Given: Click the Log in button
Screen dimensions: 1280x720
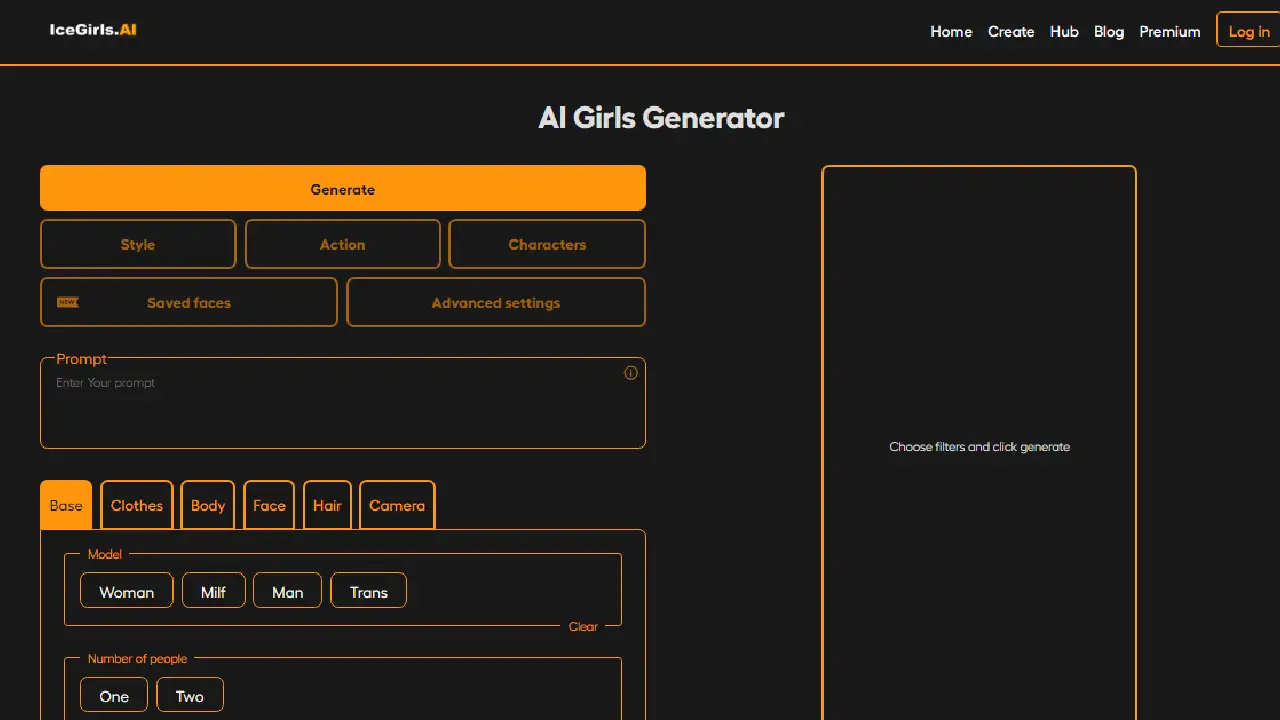Looking at the screenshot, I should [1248, 31].
